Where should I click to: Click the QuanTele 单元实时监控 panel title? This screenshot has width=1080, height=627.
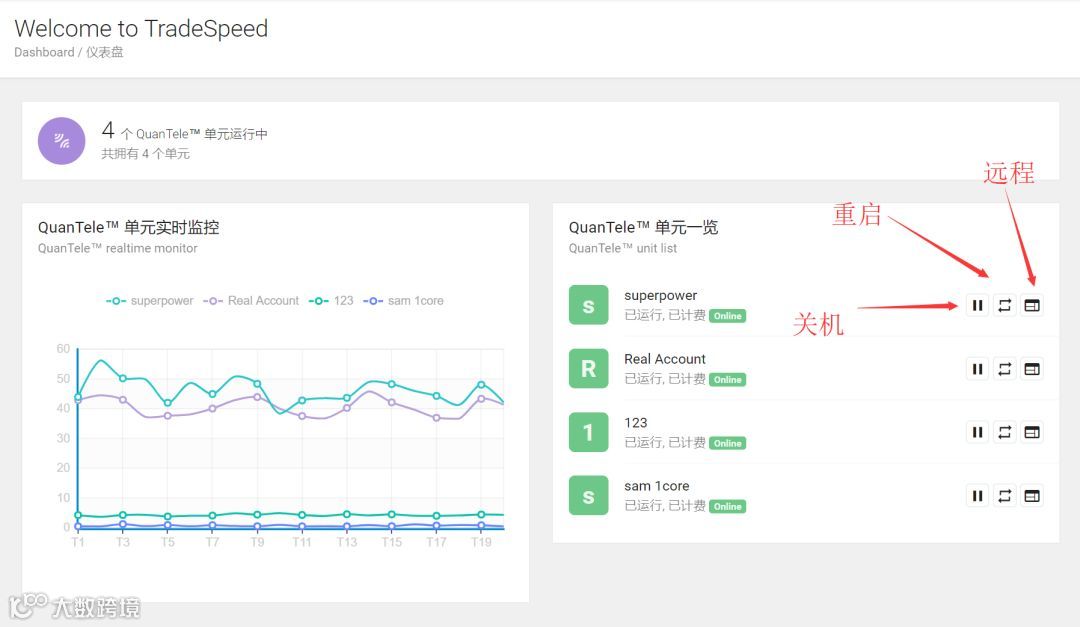[x=129, y=227]
